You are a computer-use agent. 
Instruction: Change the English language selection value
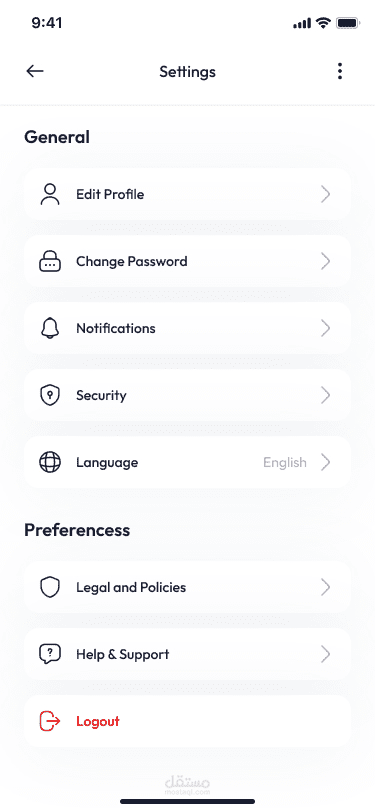click(285, 462)
